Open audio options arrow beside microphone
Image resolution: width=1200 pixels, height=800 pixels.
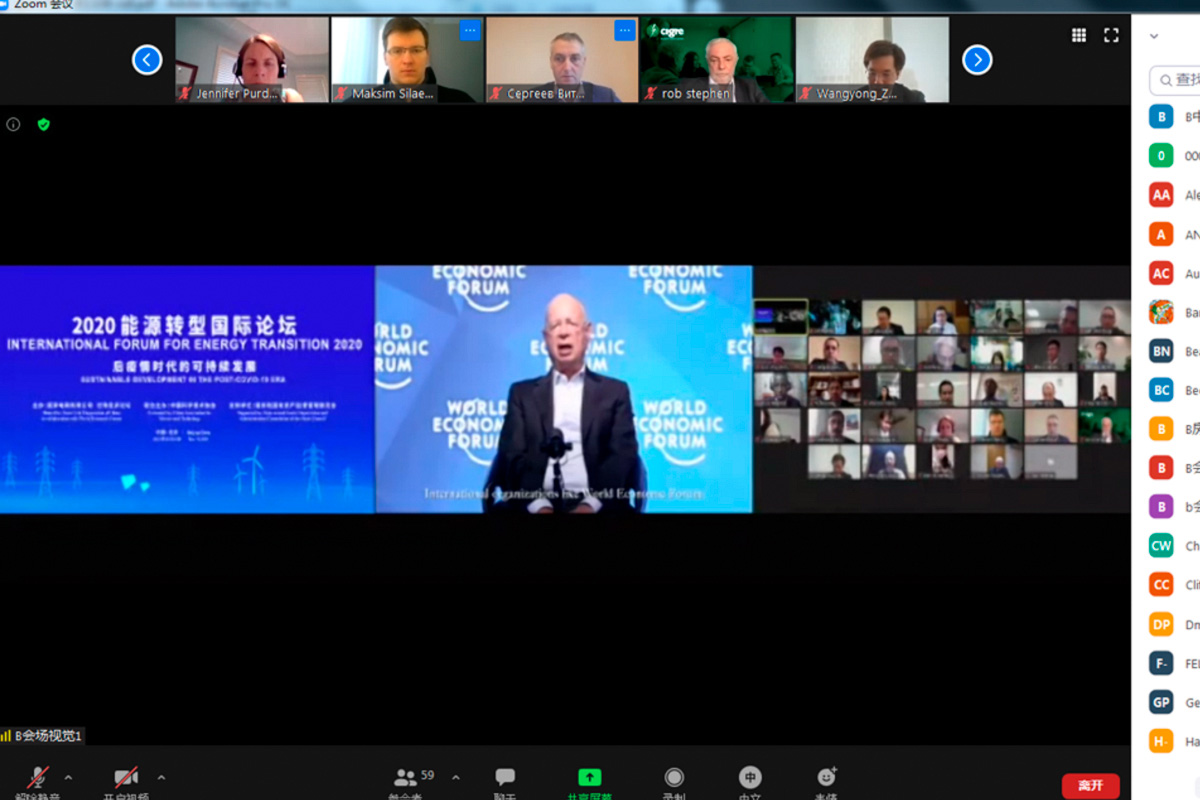click(68, 777)
